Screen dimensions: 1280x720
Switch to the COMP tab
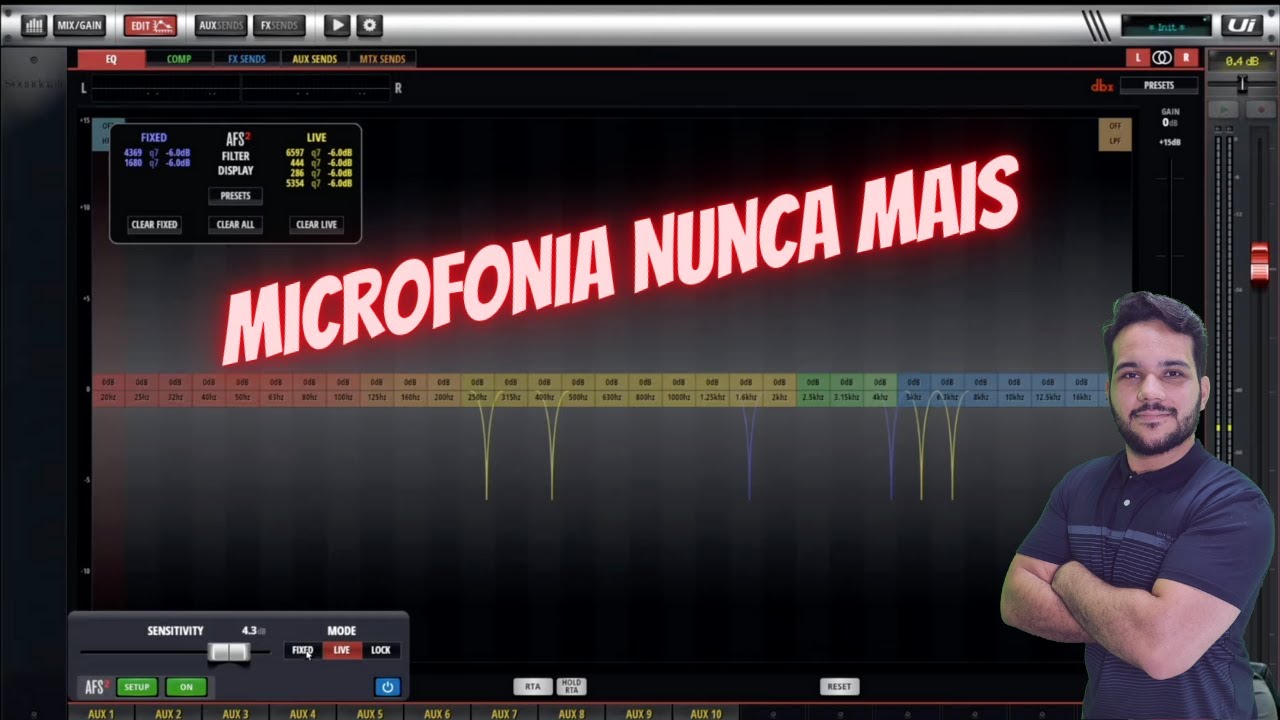[179, 59]
